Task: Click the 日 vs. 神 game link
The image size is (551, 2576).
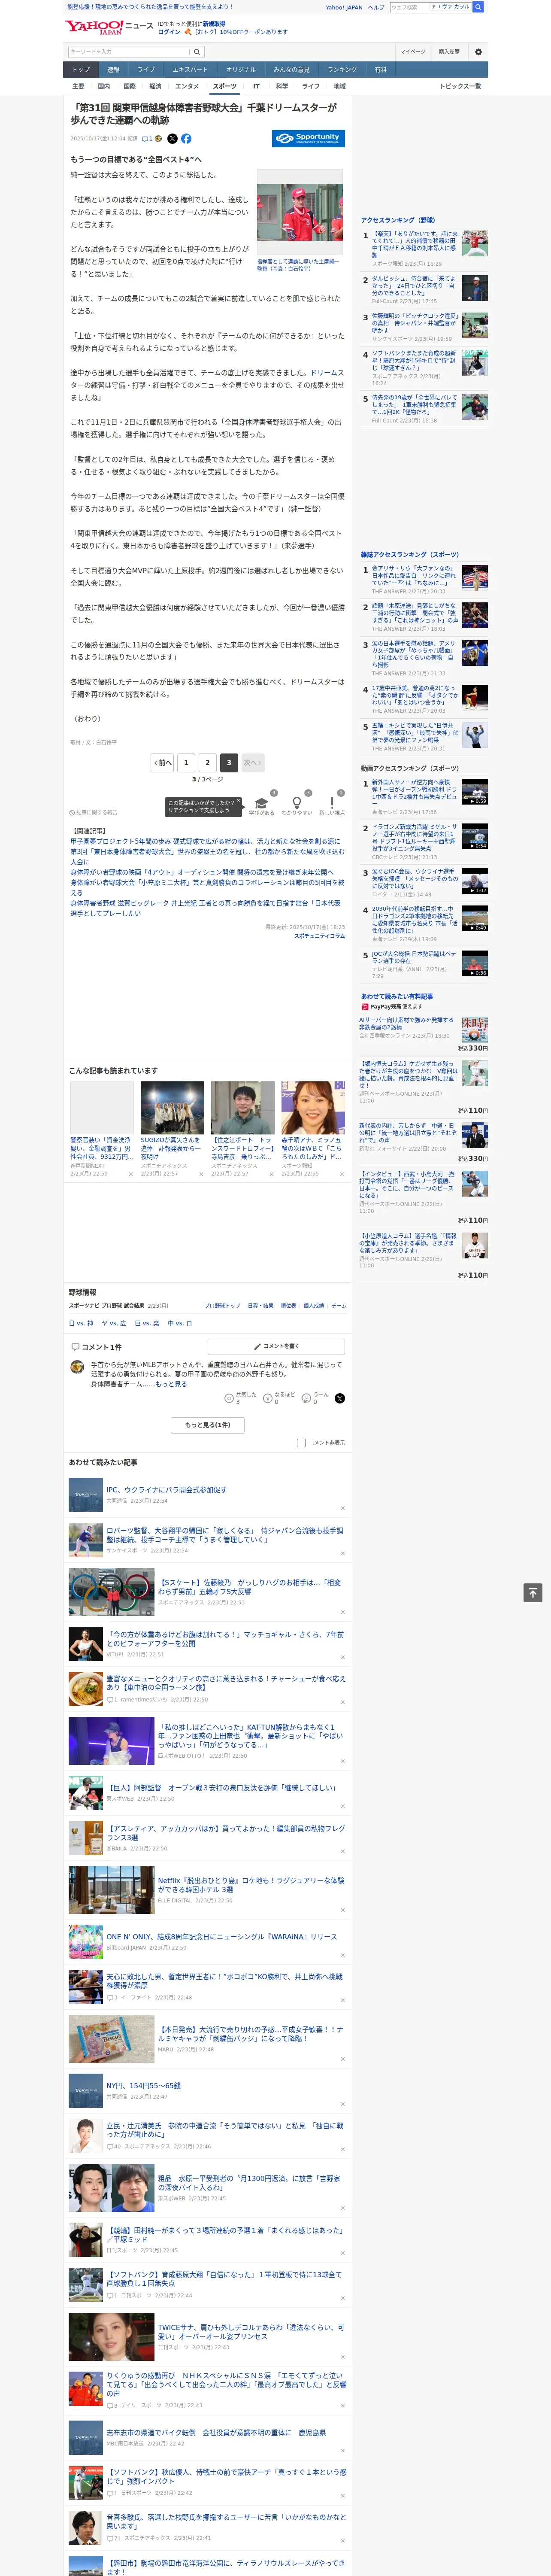Action: [81, 1323]
